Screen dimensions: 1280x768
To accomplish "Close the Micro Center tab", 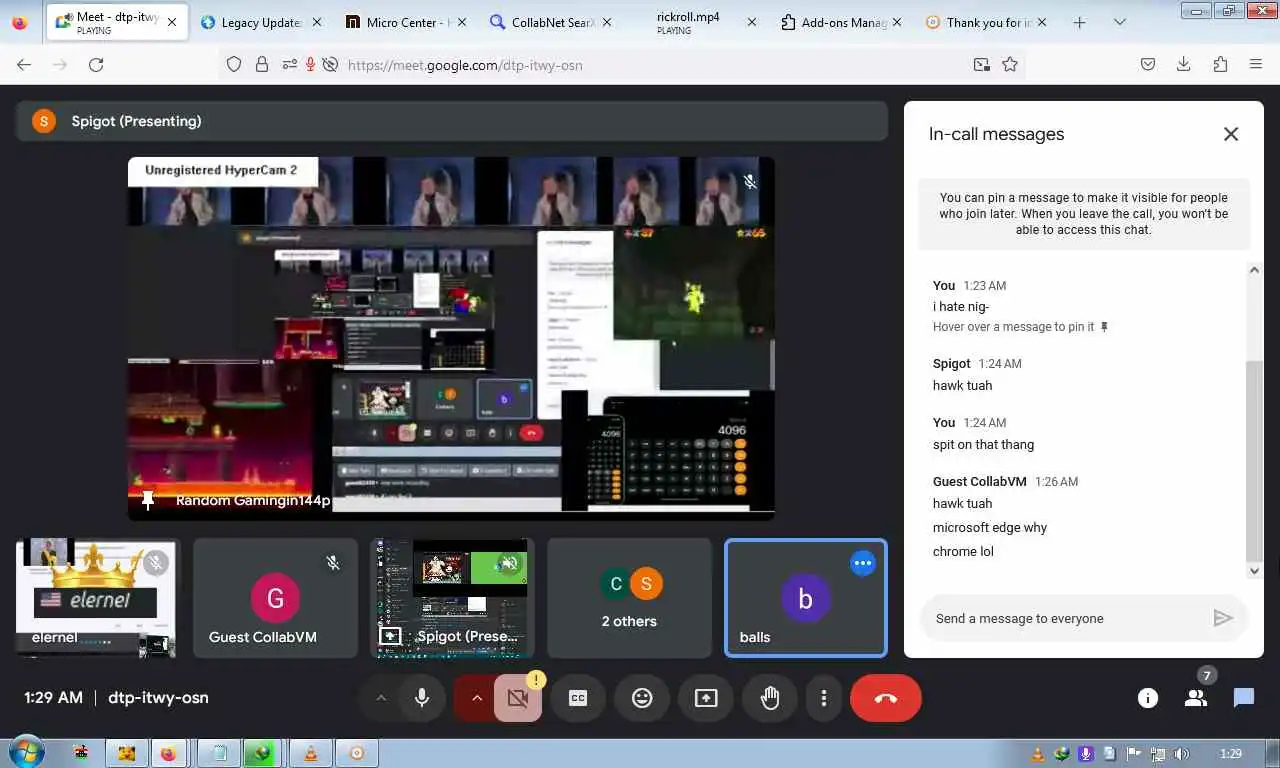I will tap(462, 22).
